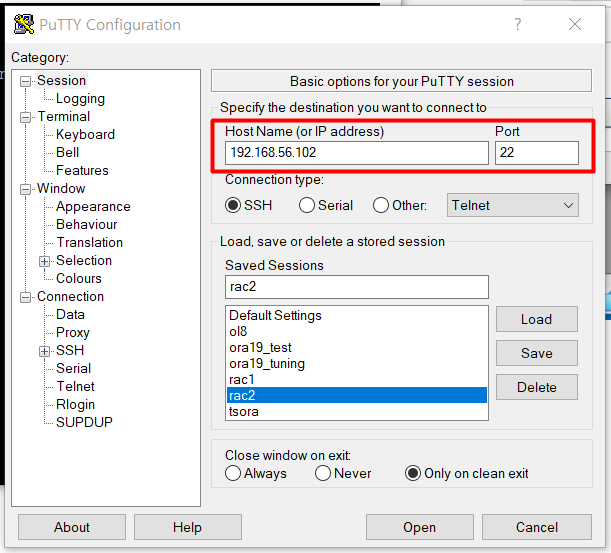Open the Telnet connection type dropdown
The height and width of the screenshot is (553, 611).
click(513, 205)
